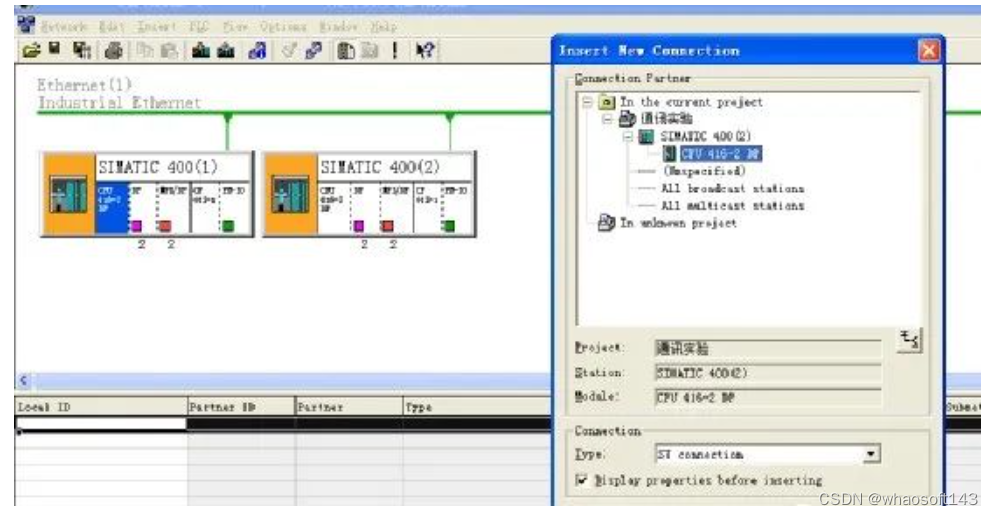Click the SIMATIC 400(2) station icon in tree
This screenshot has height=515, width=993.
tap(646, 136)
